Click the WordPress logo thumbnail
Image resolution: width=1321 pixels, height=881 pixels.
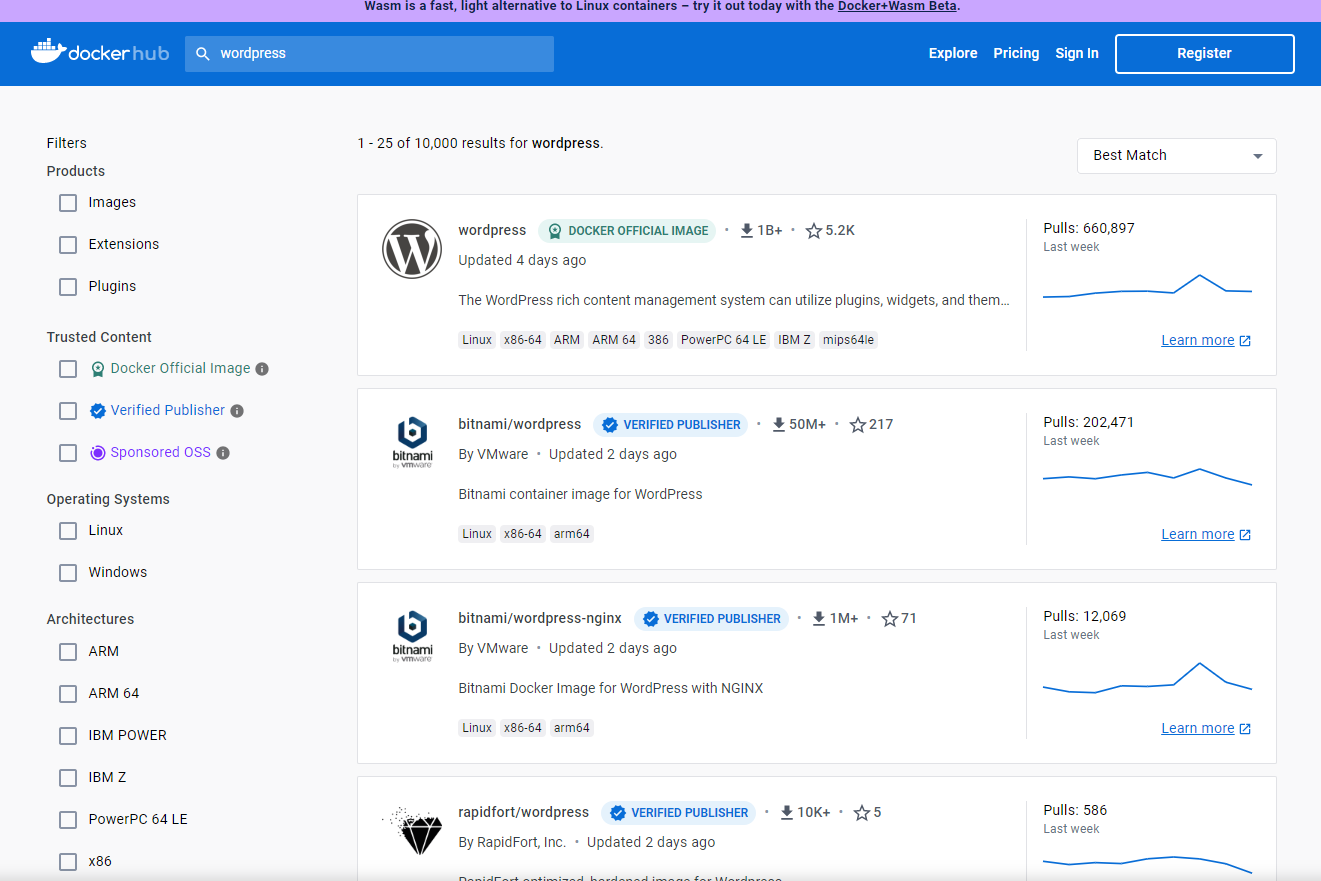click(x=412, y=249)
